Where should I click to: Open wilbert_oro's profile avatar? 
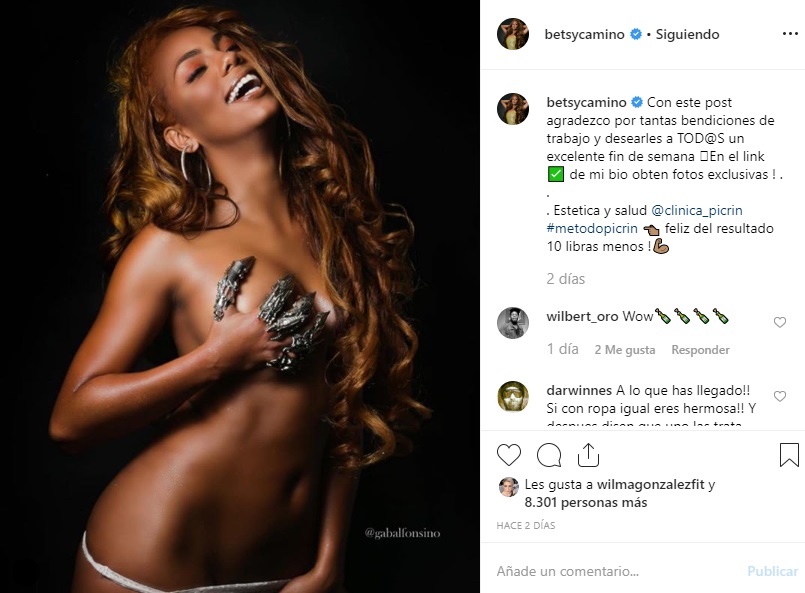coord(513,323)
